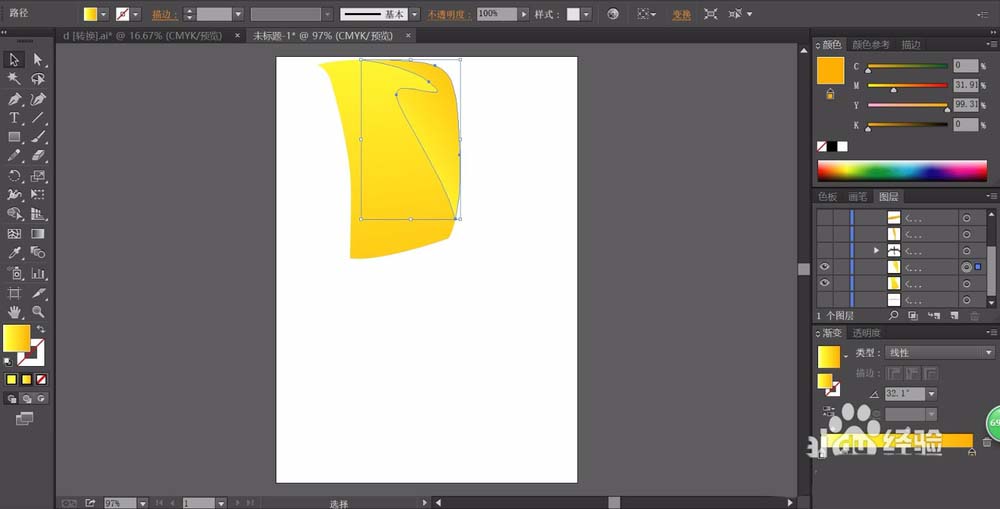This screenshot has width=1000, height=509.
Task: Hide the selected layer's eye icon
Action: (x=825, y=267)
